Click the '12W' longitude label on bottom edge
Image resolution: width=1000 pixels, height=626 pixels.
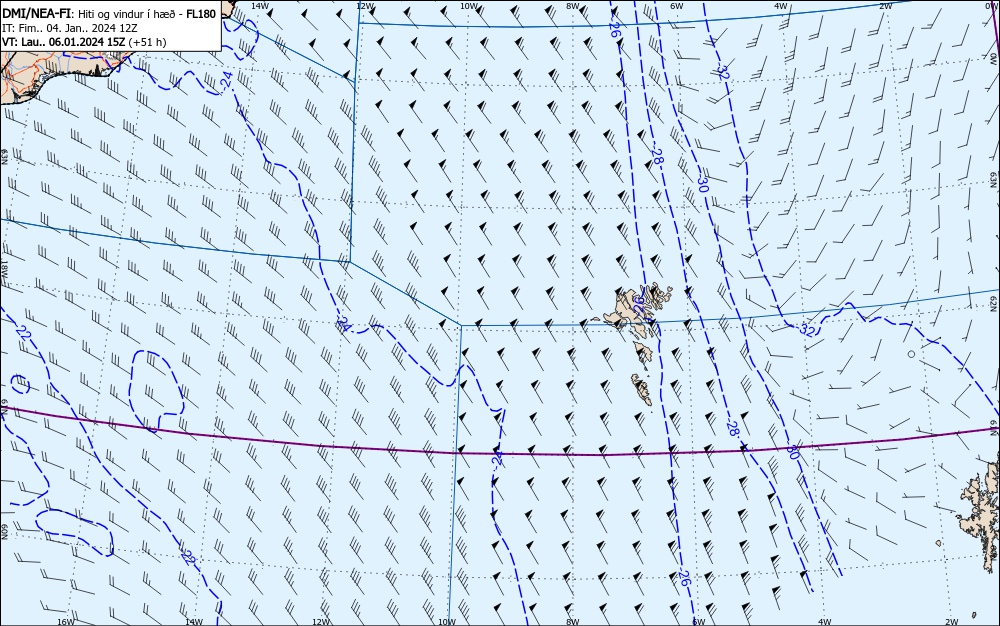click(x=321, y=622)
